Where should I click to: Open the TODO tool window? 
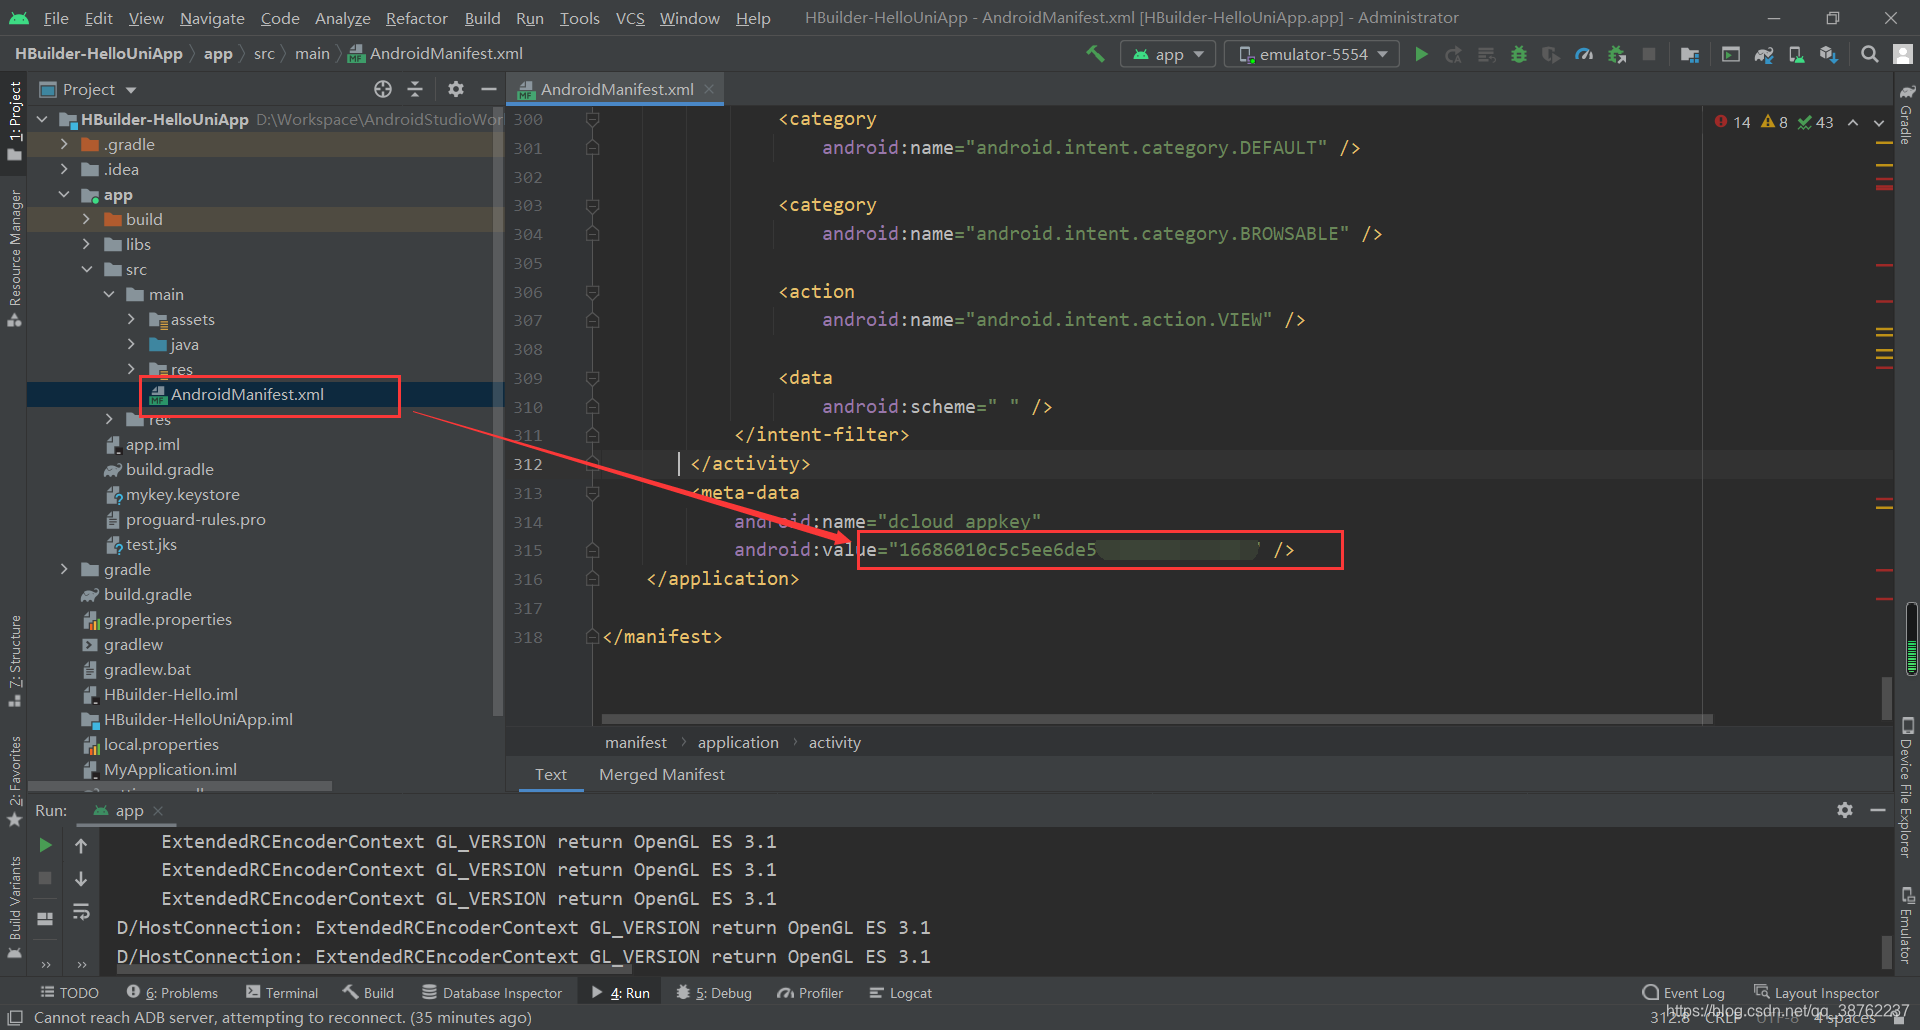[x=69, y=993]
